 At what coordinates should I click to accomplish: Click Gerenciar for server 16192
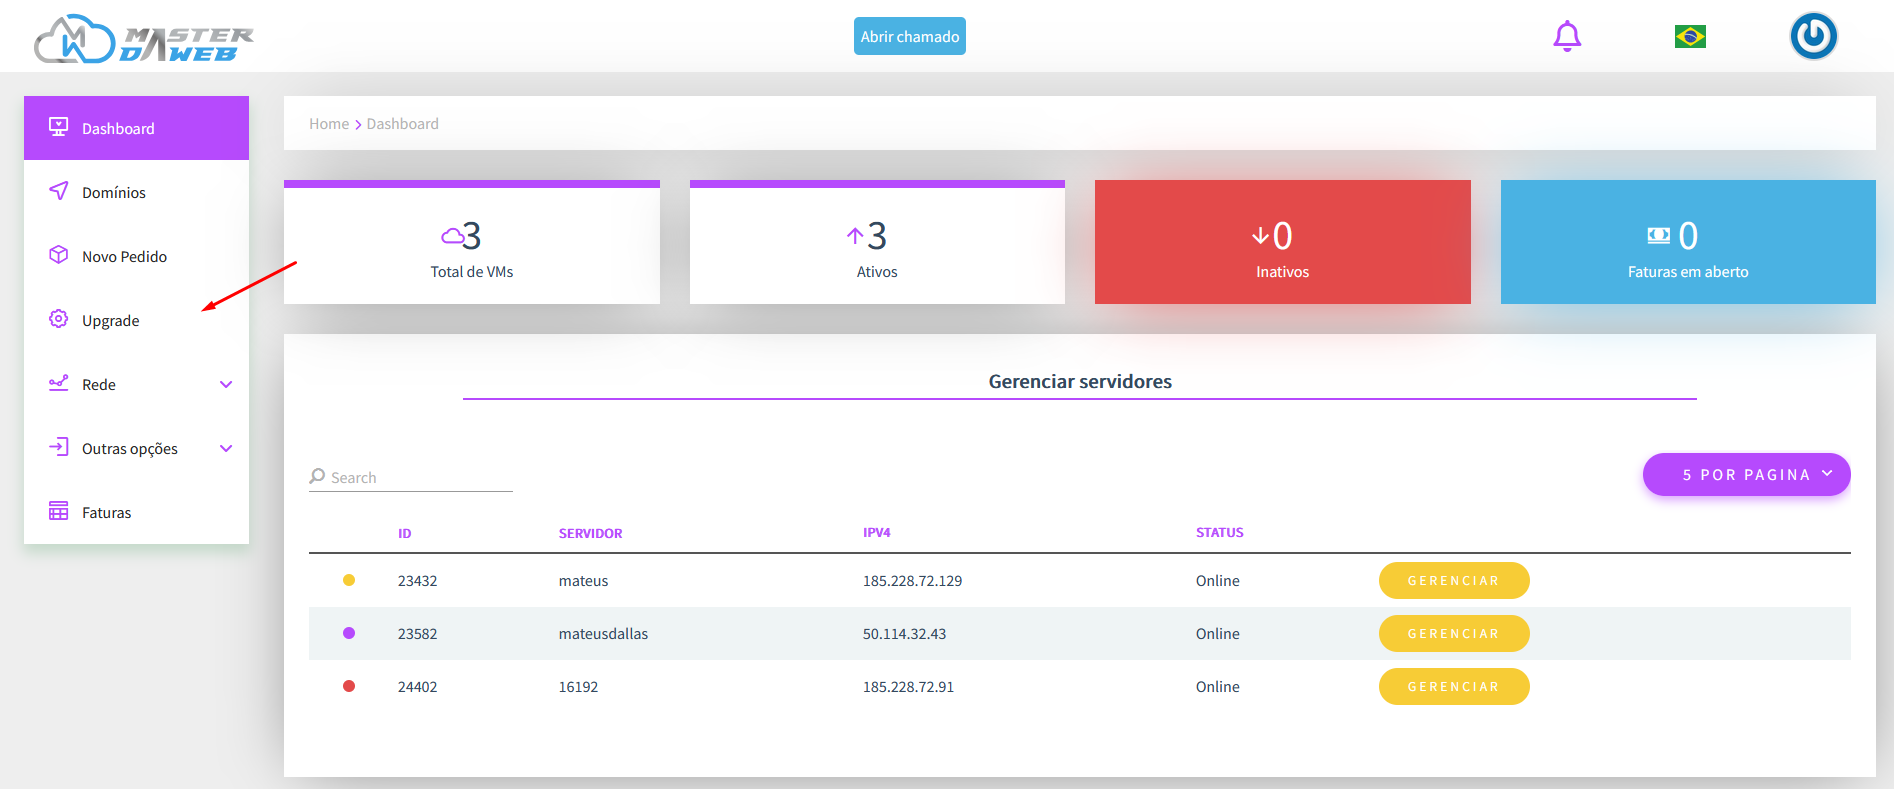point(1454,686)
